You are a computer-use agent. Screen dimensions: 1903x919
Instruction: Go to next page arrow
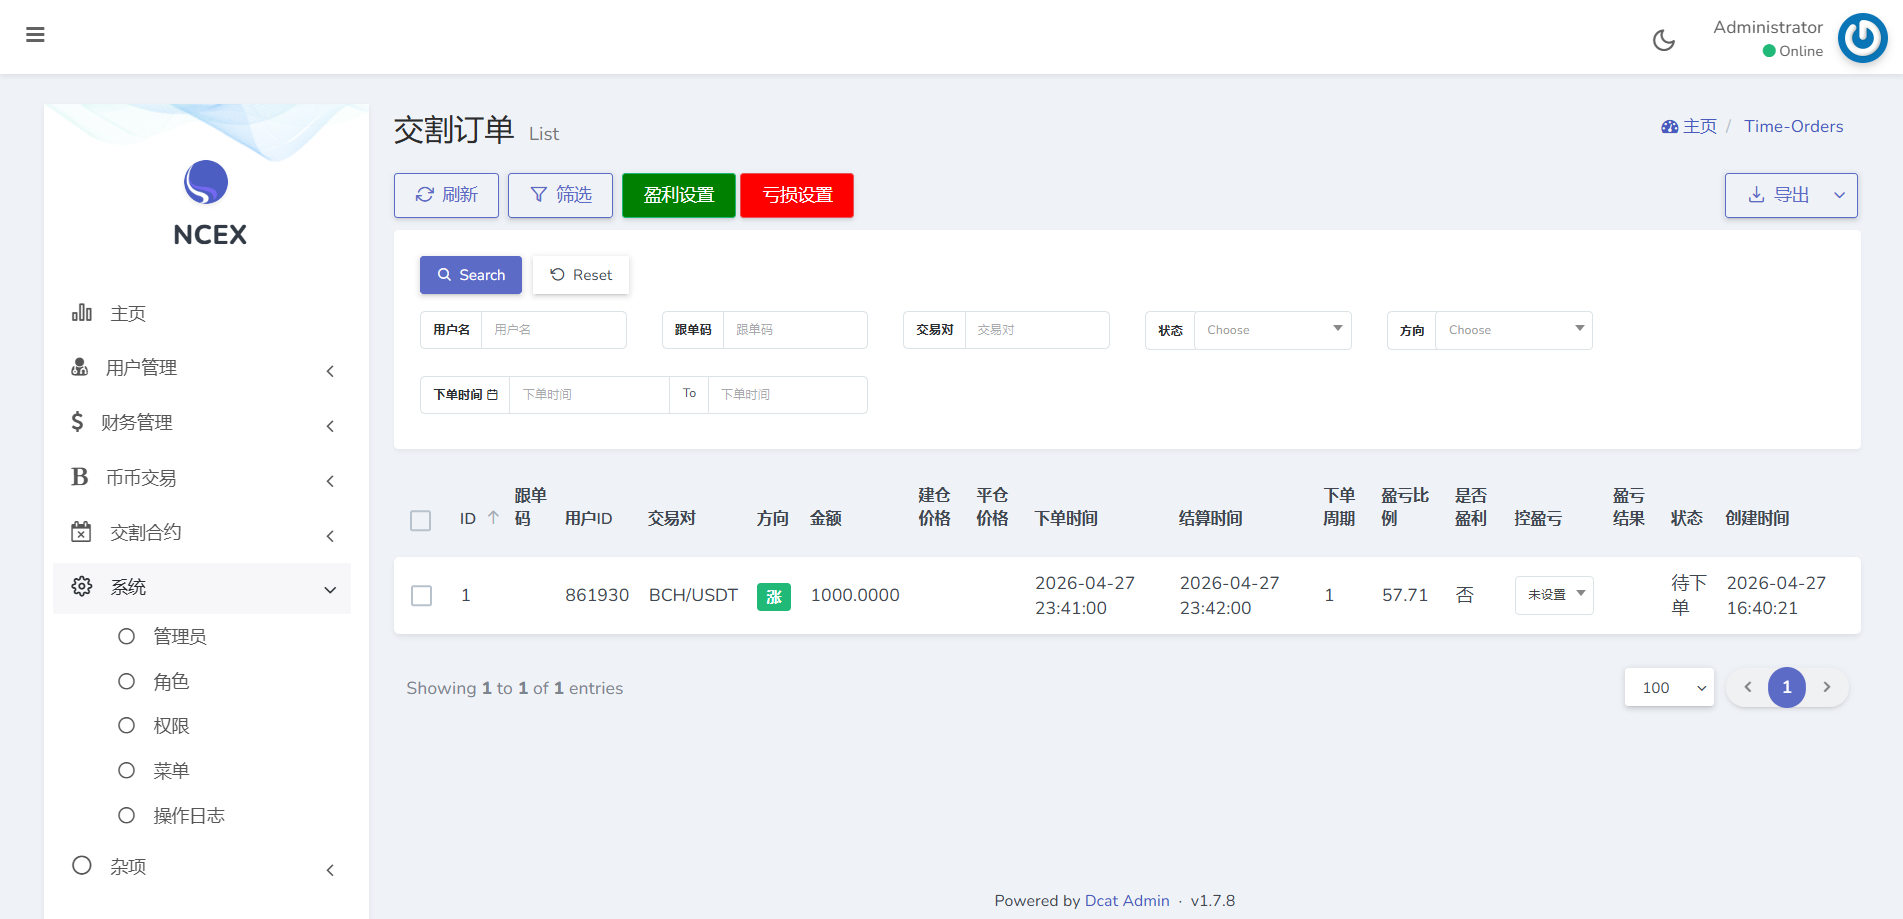[1827, 687]
